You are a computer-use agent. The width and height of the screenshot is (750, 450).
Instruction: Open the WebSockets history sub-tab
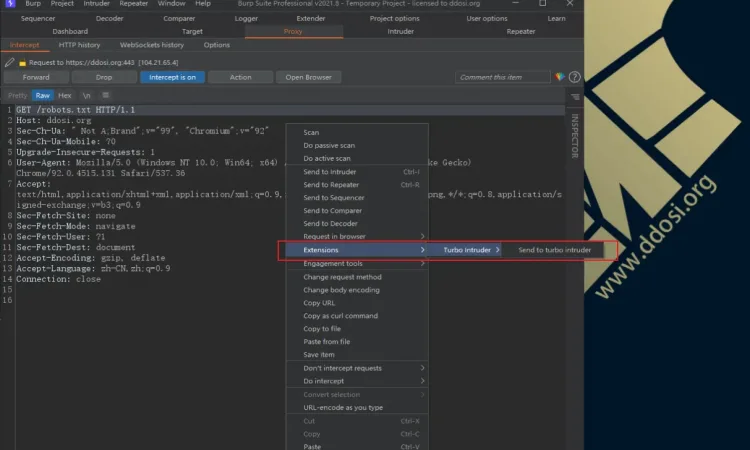coord(152,44)
